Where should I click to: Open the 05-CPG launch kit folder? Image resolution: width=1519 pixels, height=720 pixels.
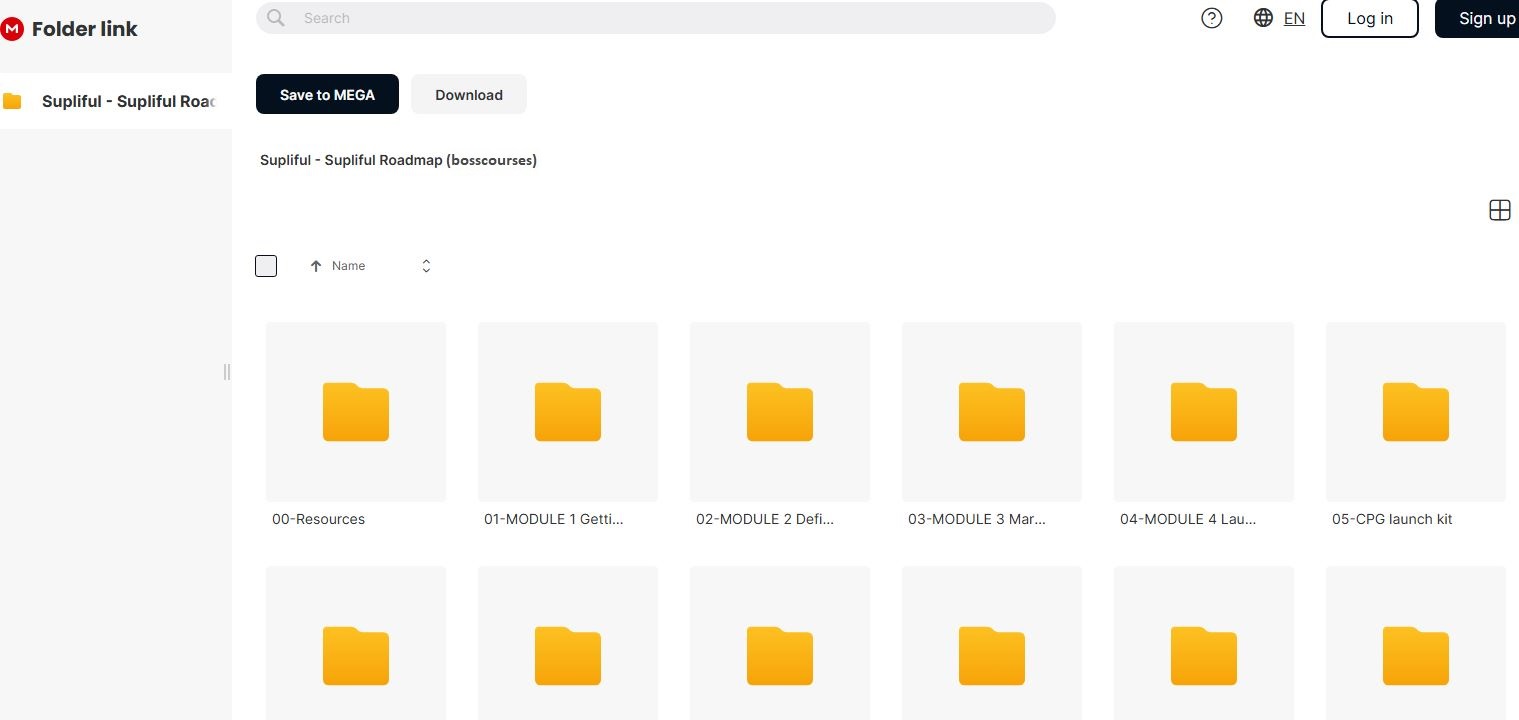pyautogui.click(x=1415, y=411)
